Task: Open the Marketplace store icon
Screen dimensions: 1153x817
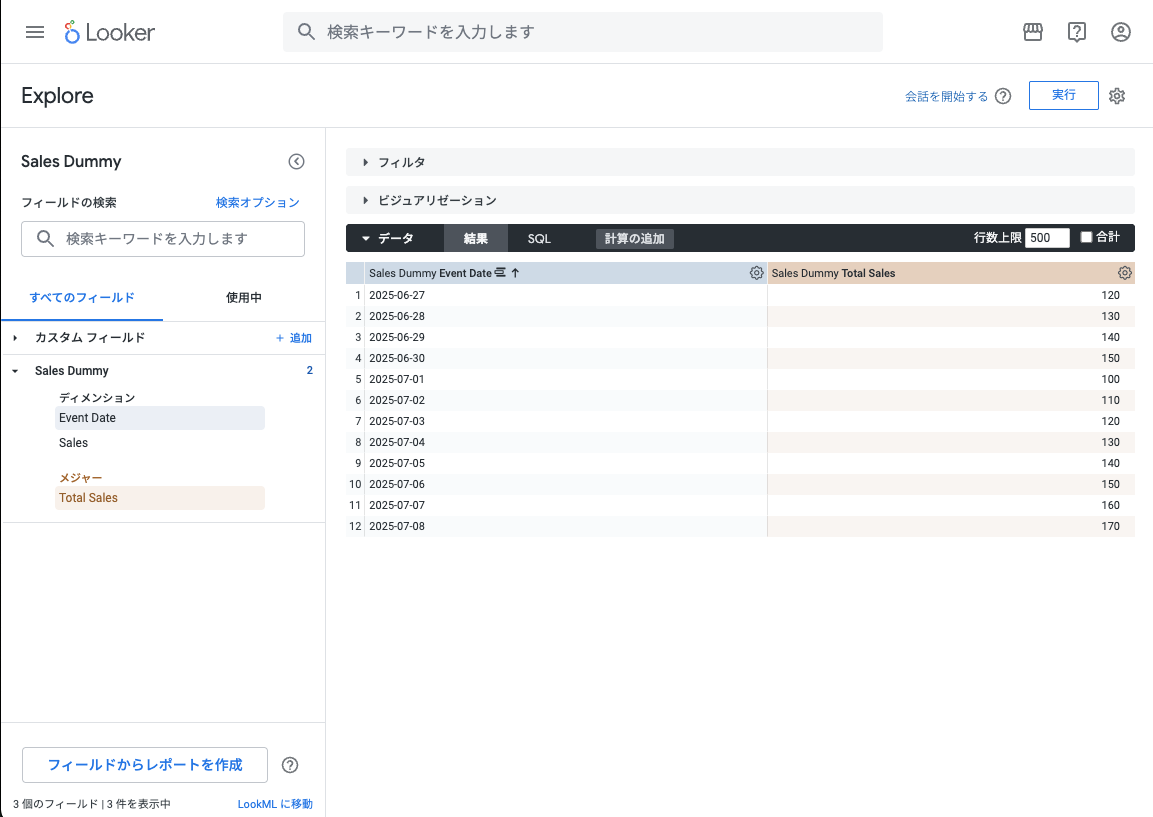Action: (x=1033, y=32)
